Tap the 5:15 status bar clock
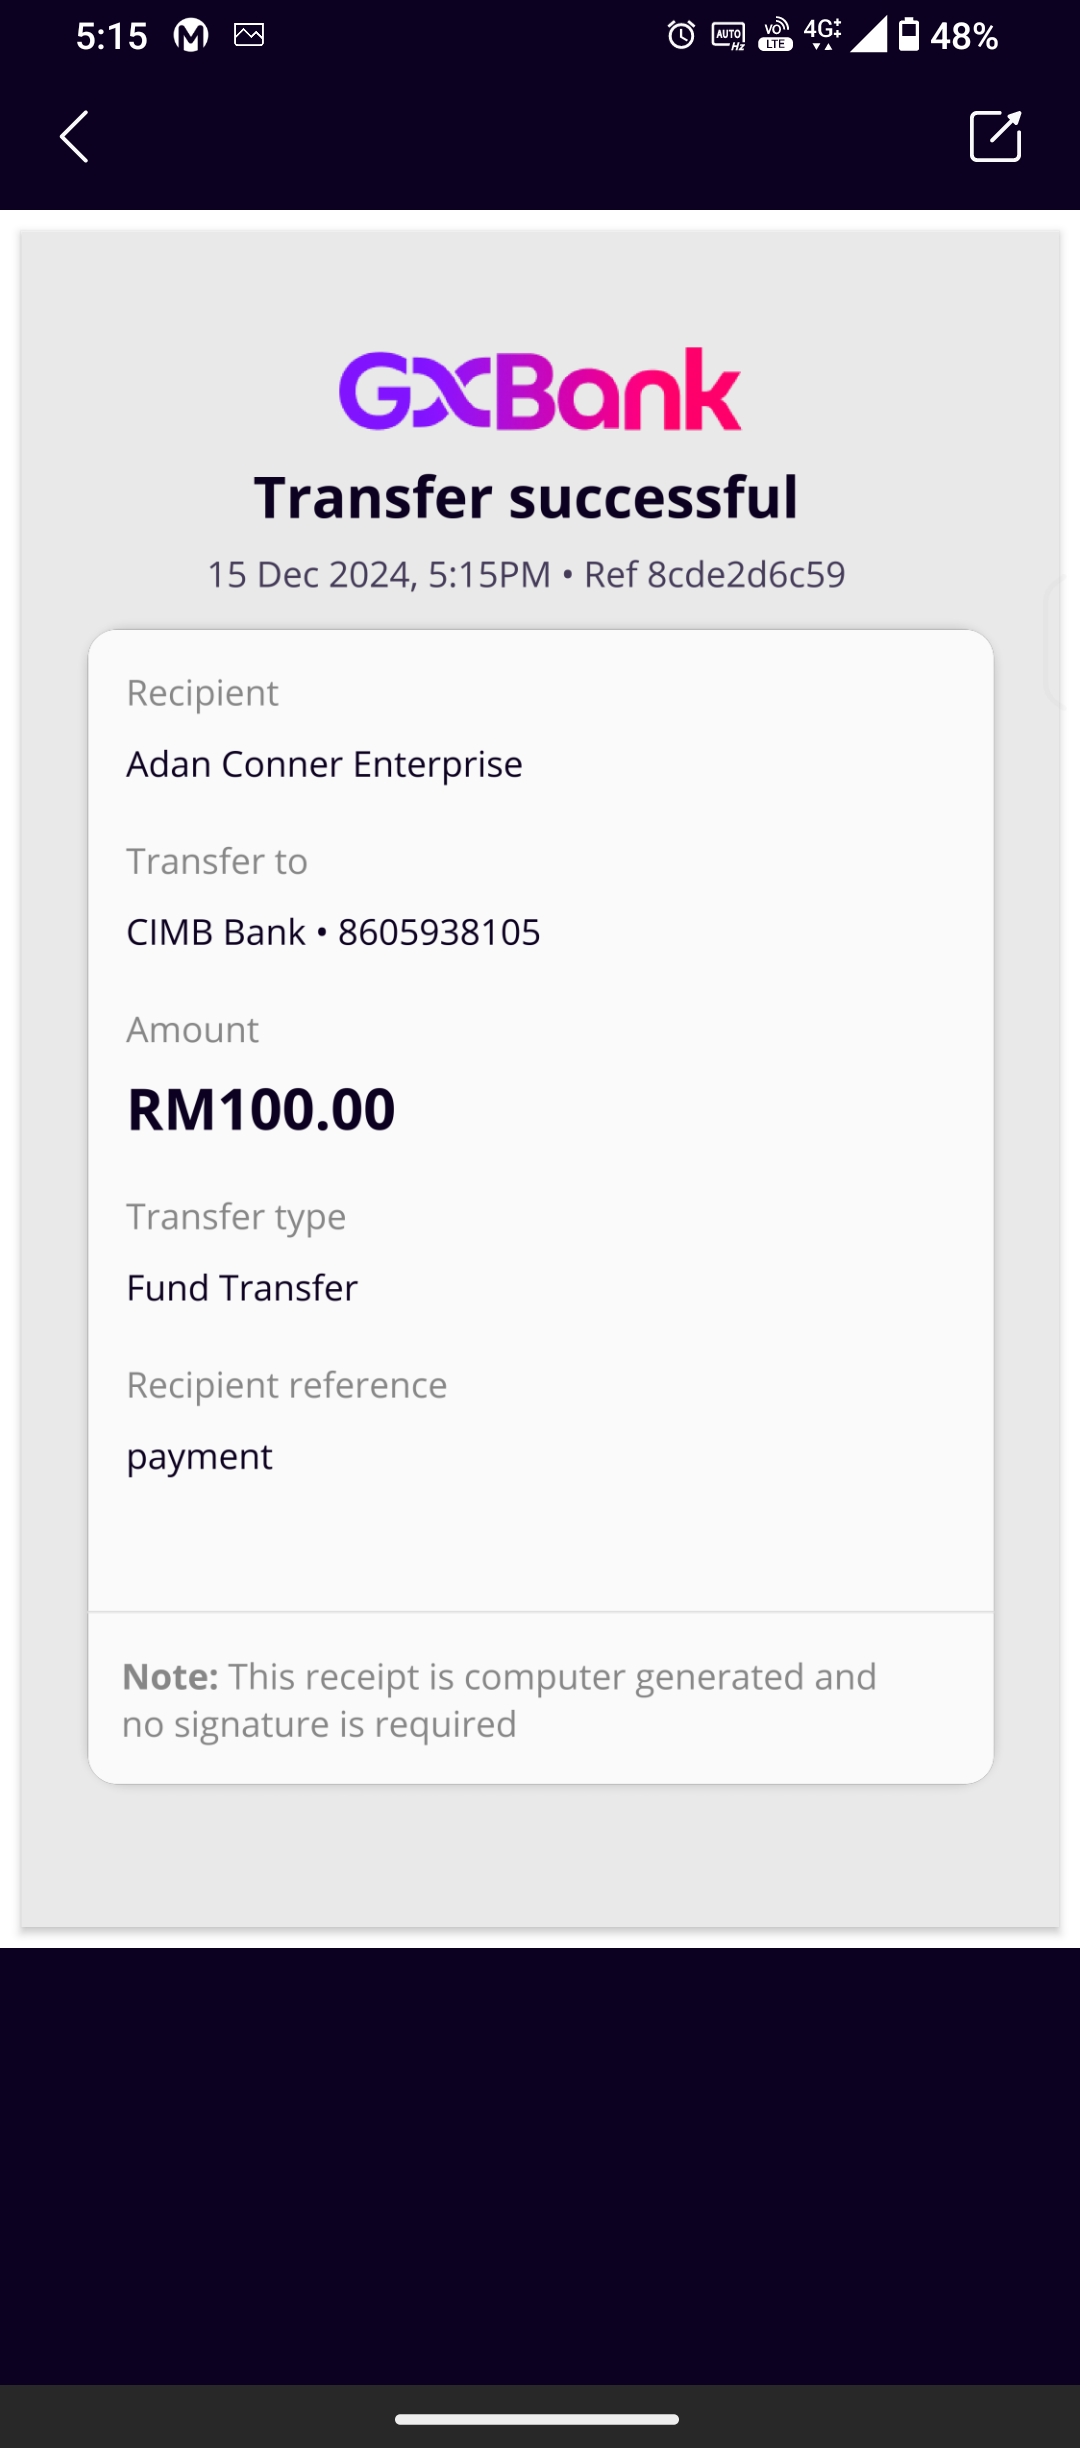This screenshot has width=1080, height=2448. [x=111, y=36]
